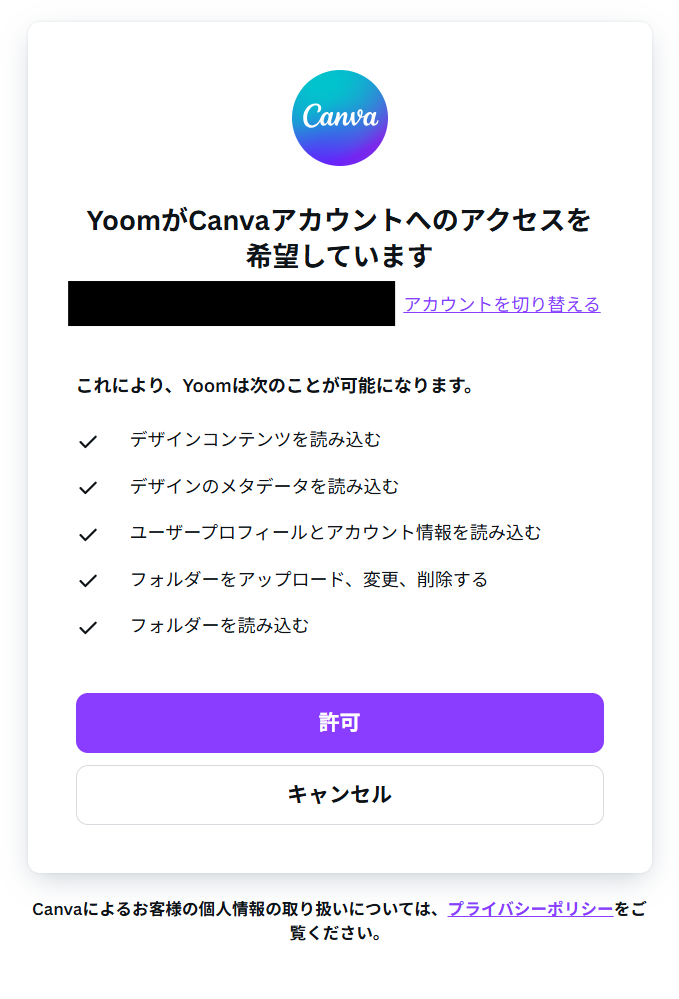The width and height of the screenshot is (679, 999).
Task: Click the デザインのメタデータを読み込む permission text
Action: (x=264, y=486)
